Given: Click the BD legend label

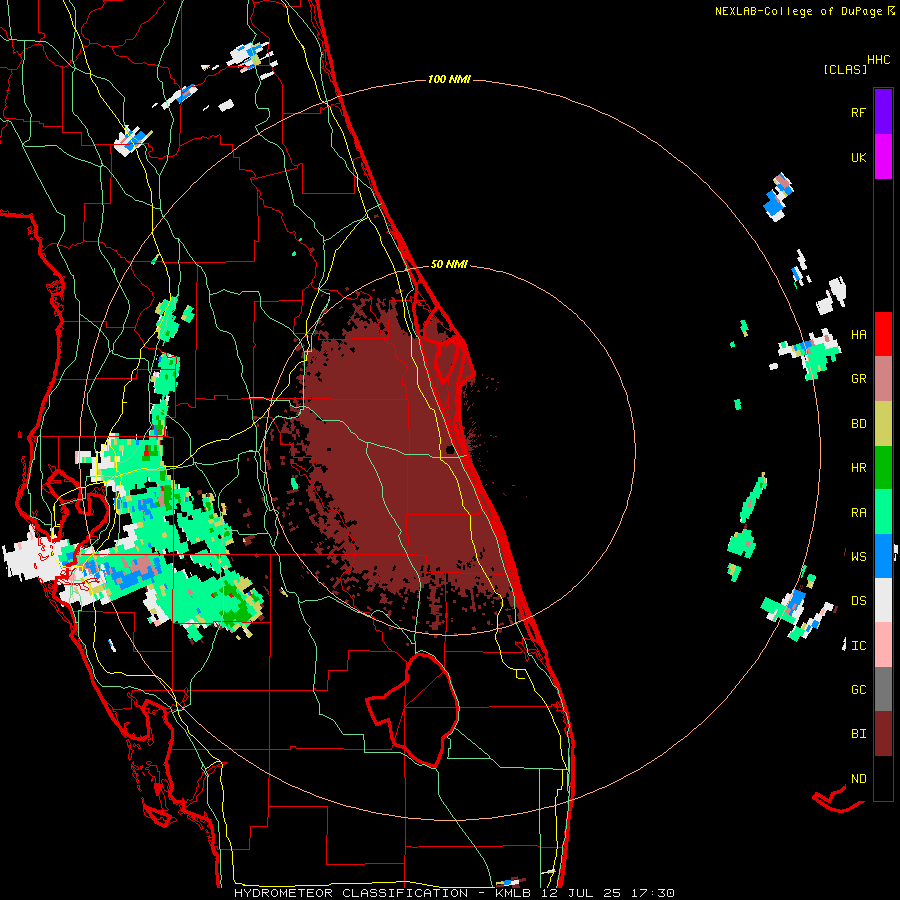Looking at the screenshot, I should pyautogui.click(x=859, y=424).
